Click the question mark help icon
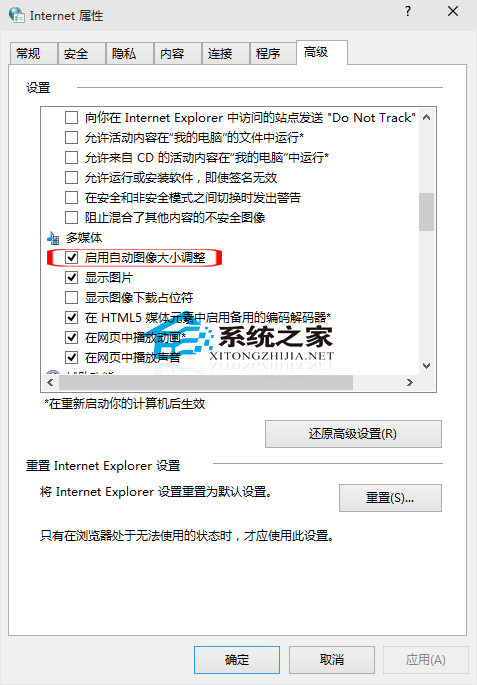 tap(408, 12)
